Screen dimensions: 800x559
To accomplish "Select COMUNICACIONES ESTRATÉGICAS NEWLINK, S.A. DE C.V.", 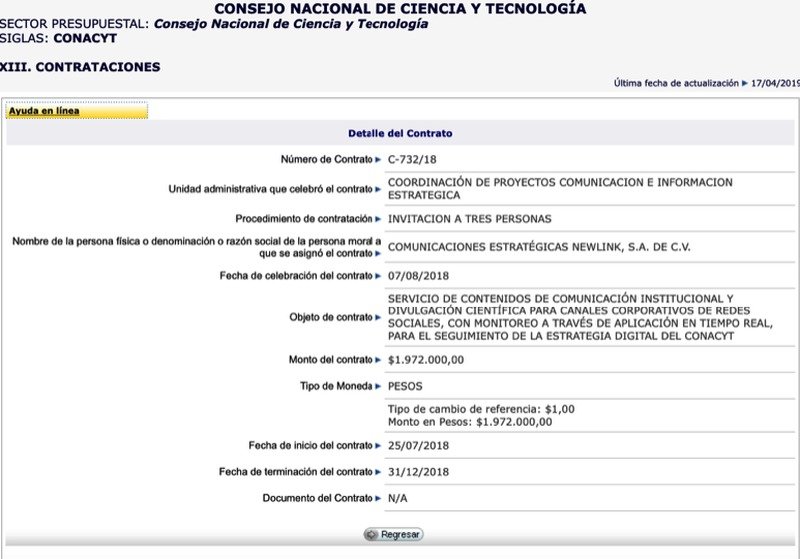I will click(539, 247).
